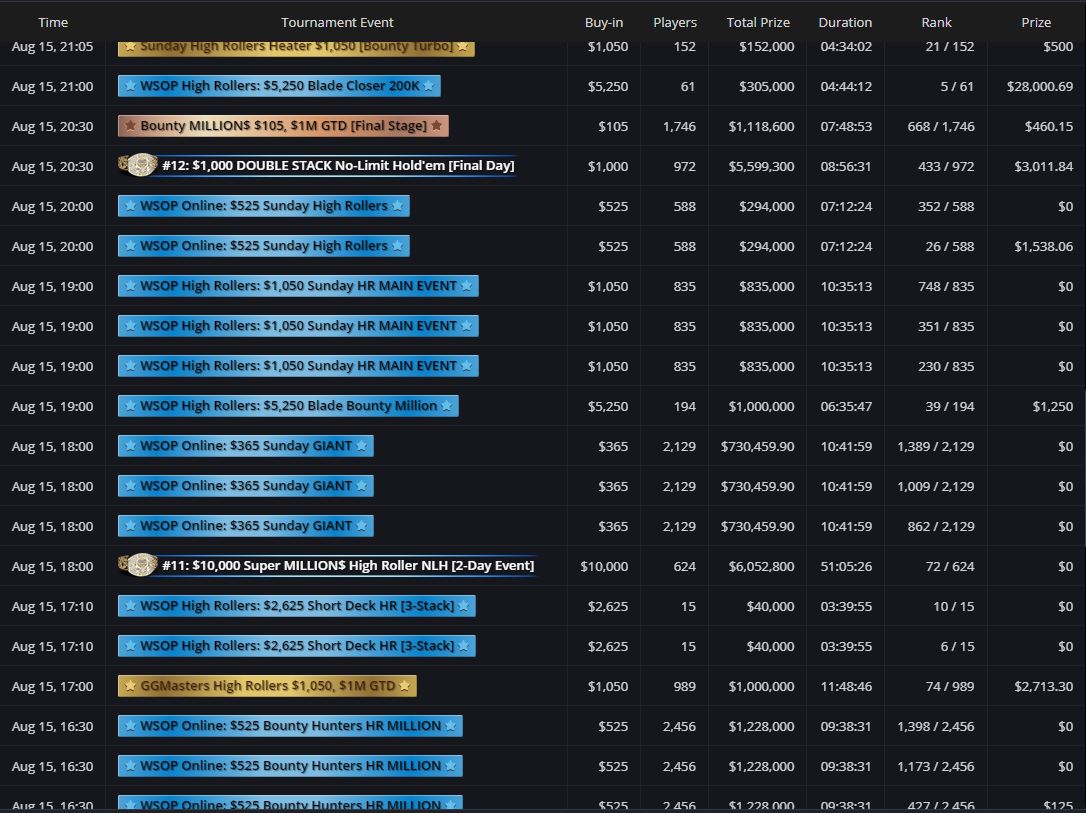Image resolution: width=1086 pixels, height=813 pixels.
Task: Sort by the Total Prize column header
Action: click(758, 22)
